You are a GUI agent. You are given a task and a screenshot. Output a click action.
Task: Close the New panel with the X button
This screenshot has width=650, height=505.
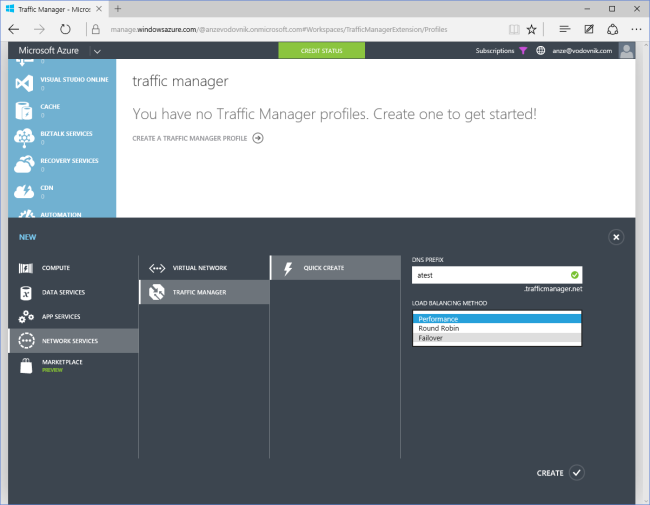(616, 237)
